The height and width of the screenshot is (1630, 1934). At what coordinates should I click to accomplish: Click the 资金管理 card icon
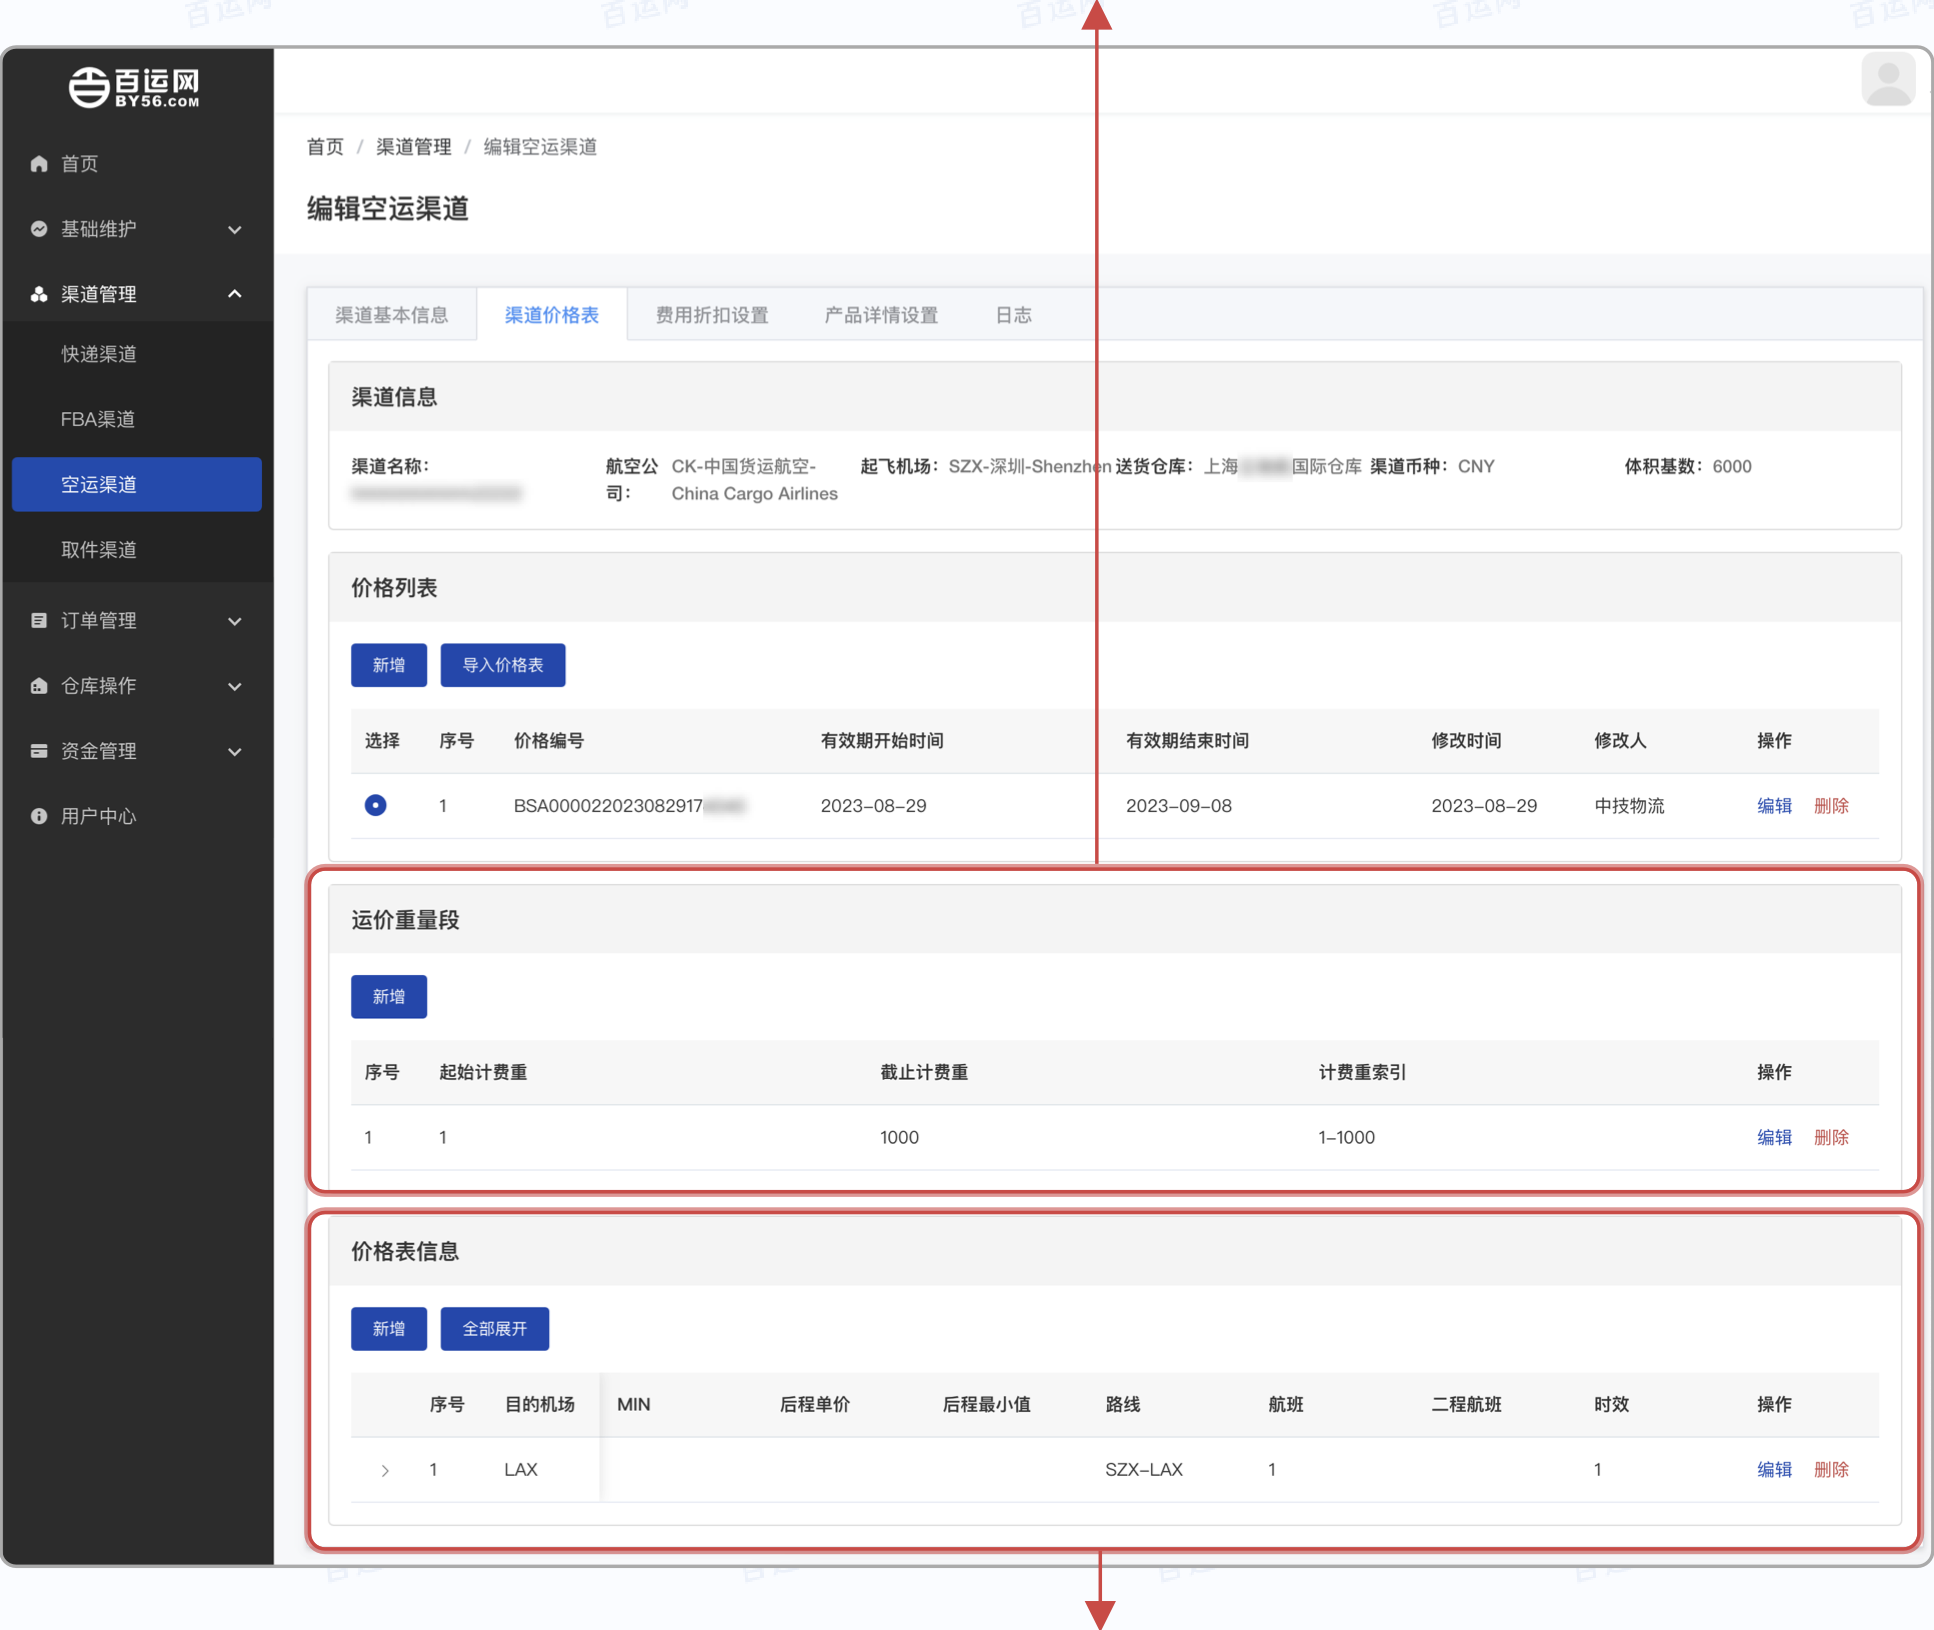click(39, 751)
